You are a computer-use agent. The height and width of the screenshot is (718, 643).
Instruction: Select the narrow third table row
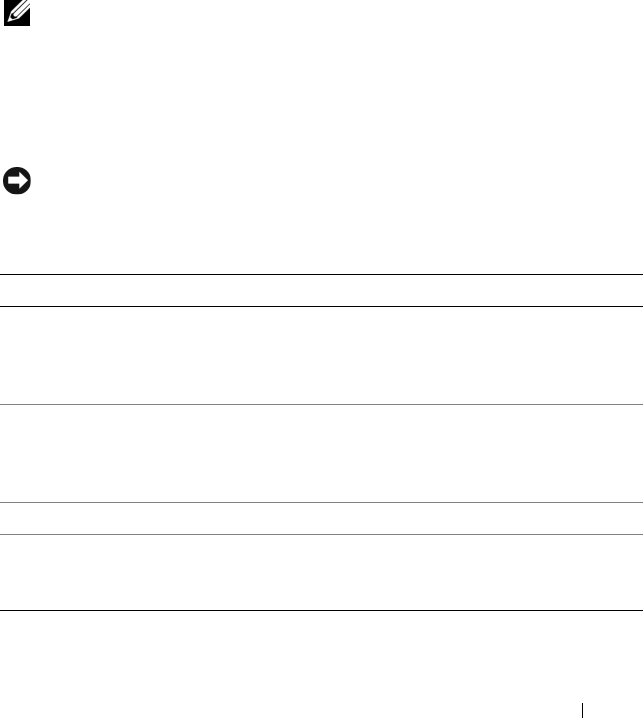click(x=321, y=518)
